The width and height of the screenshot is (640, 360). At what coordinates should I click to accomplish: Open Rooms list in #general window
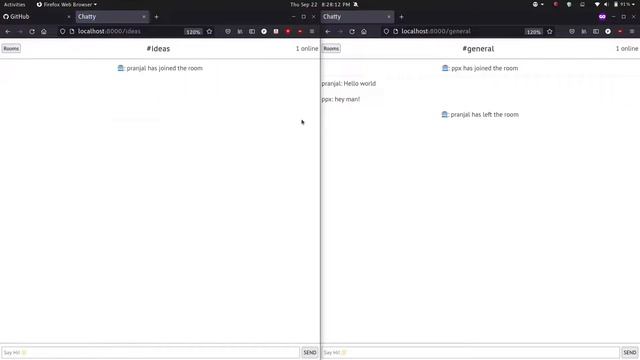(331, 49)
